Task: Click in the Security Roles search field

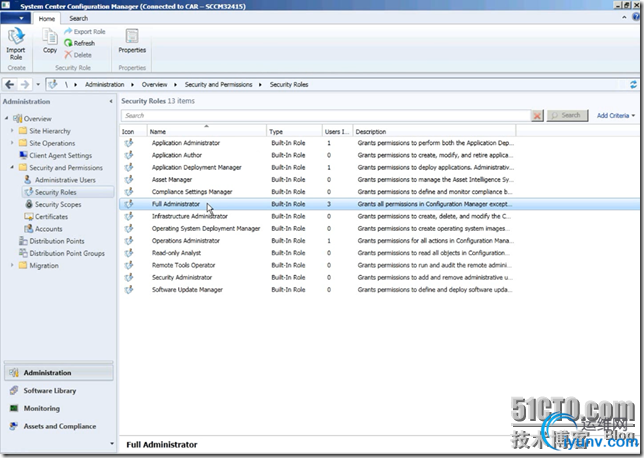Action: tap(326, 115)
